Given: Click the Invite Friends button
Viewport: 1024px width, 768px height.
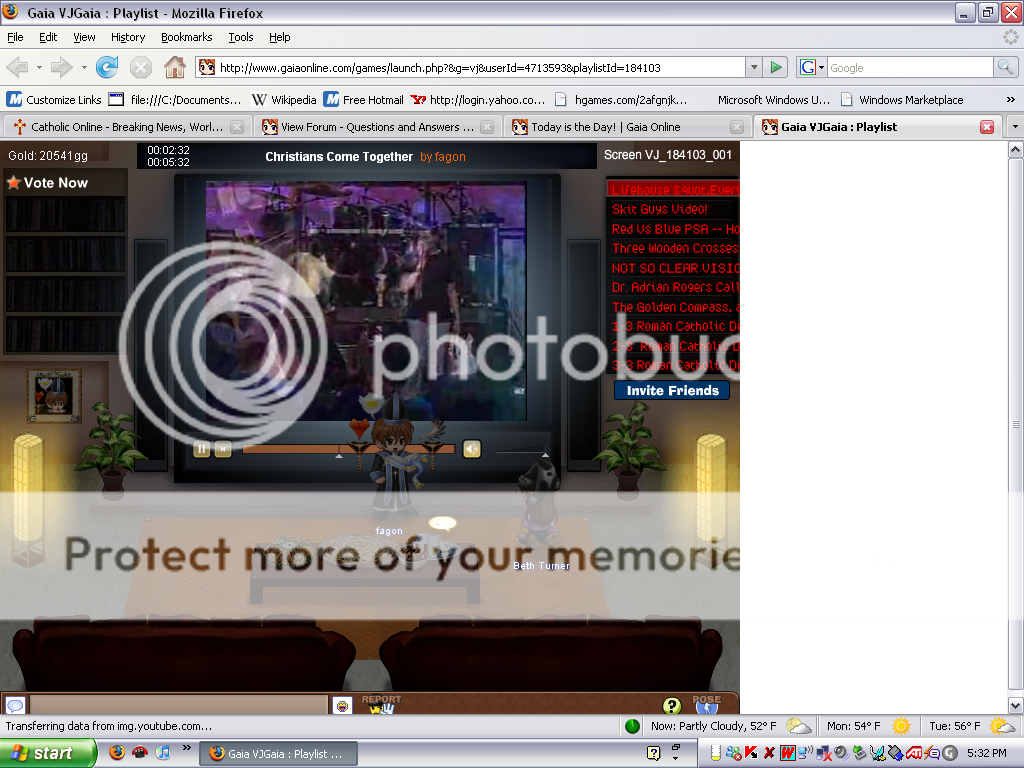Looking at the screenshot, I should coord(672,391).
